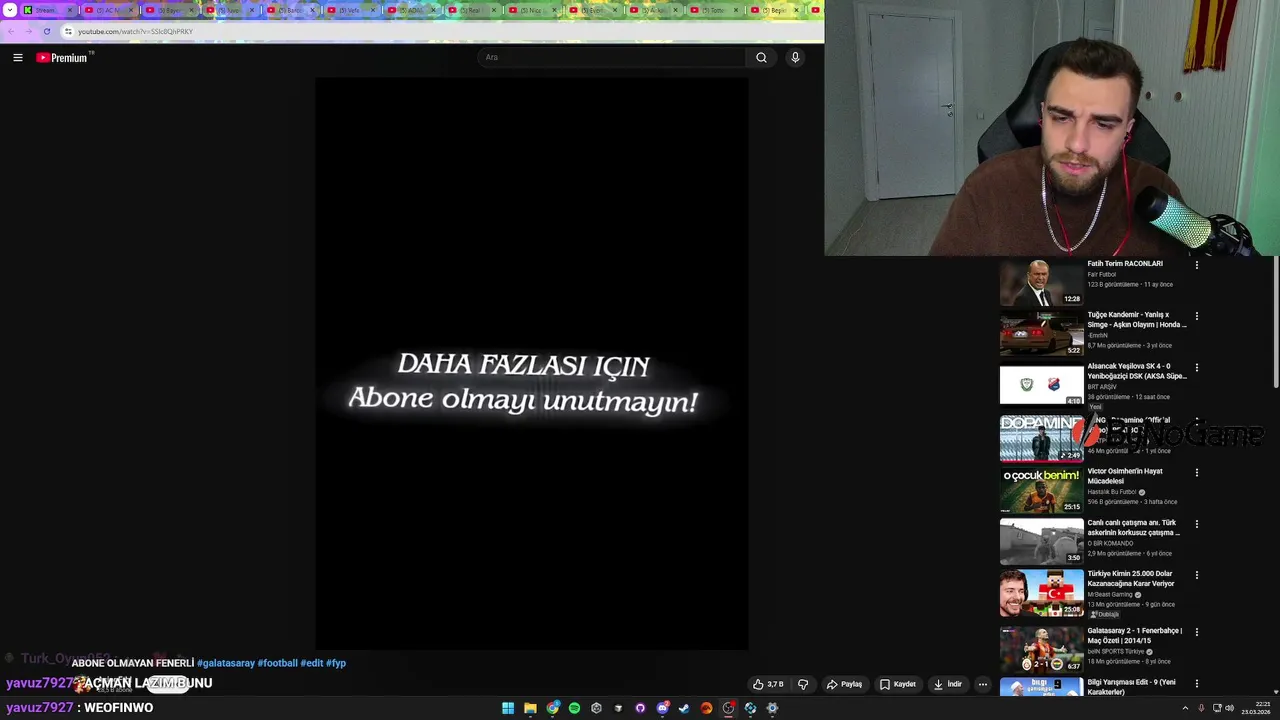Open more actions ellipsis below video
The height and width of the screenshot is (720, 1280).
click(x=982, y=684)
